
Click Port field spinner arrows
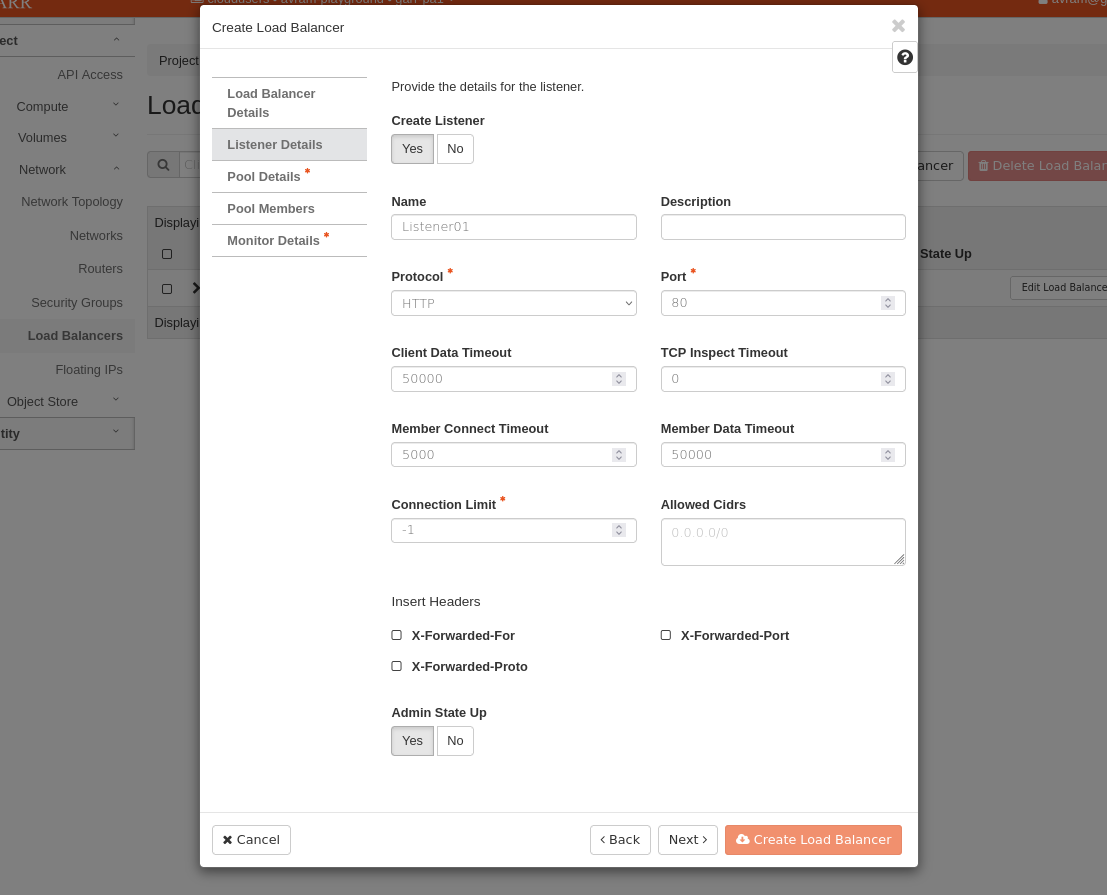[x=887, y=303]
